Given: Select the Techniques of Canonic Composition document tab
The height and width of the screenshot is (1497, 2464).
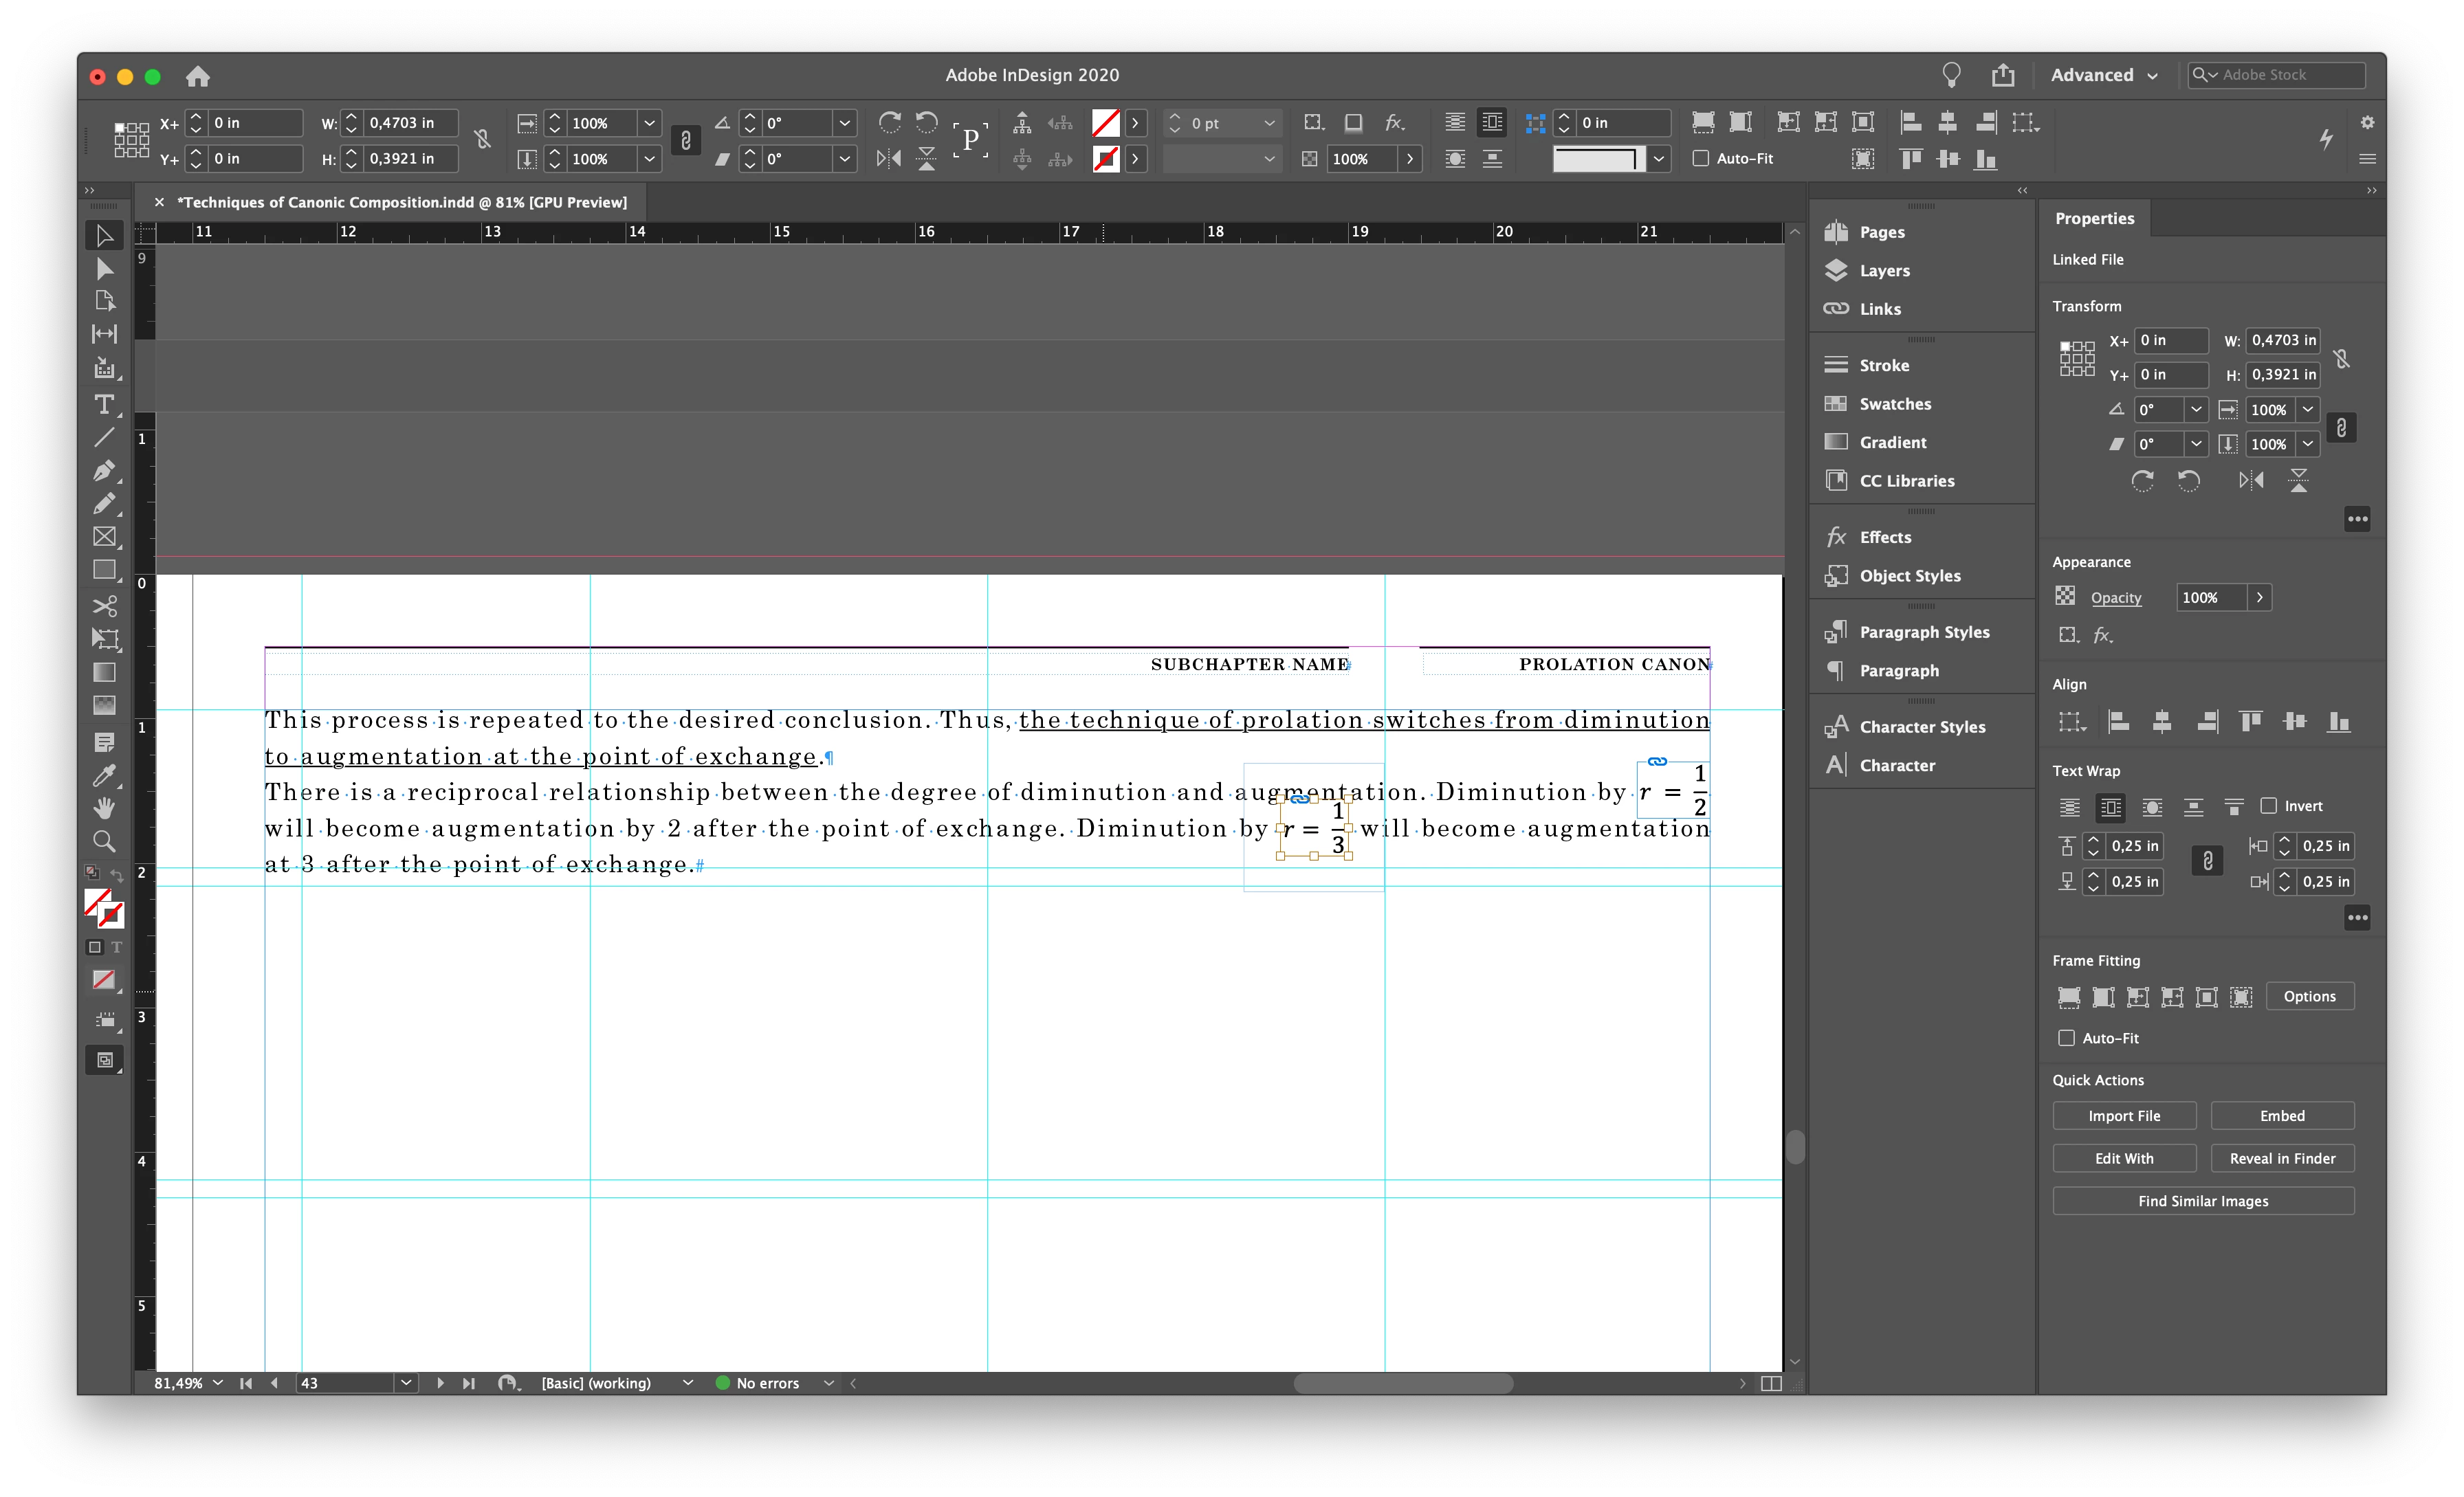Looking at the screenshot, I should coord(401,202).
